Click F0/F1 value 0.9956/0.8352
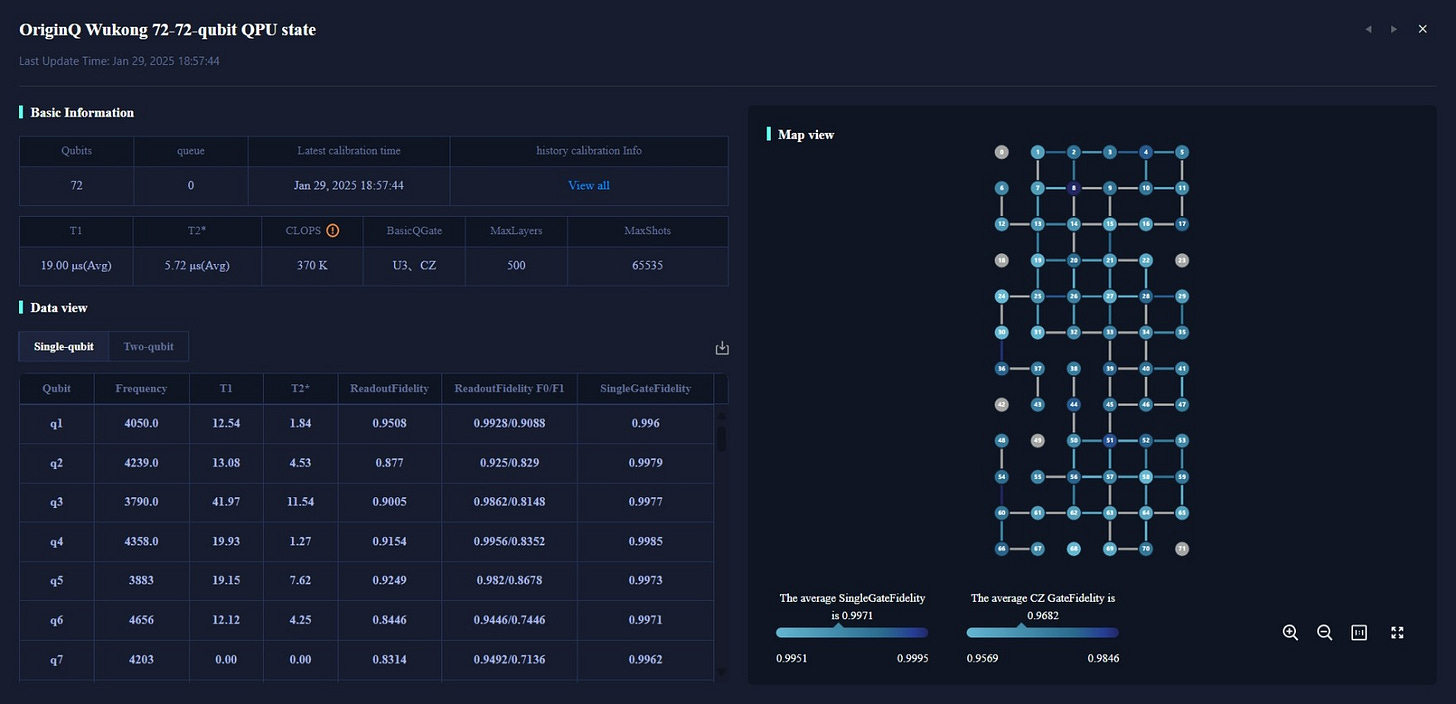 coord(509,541)
